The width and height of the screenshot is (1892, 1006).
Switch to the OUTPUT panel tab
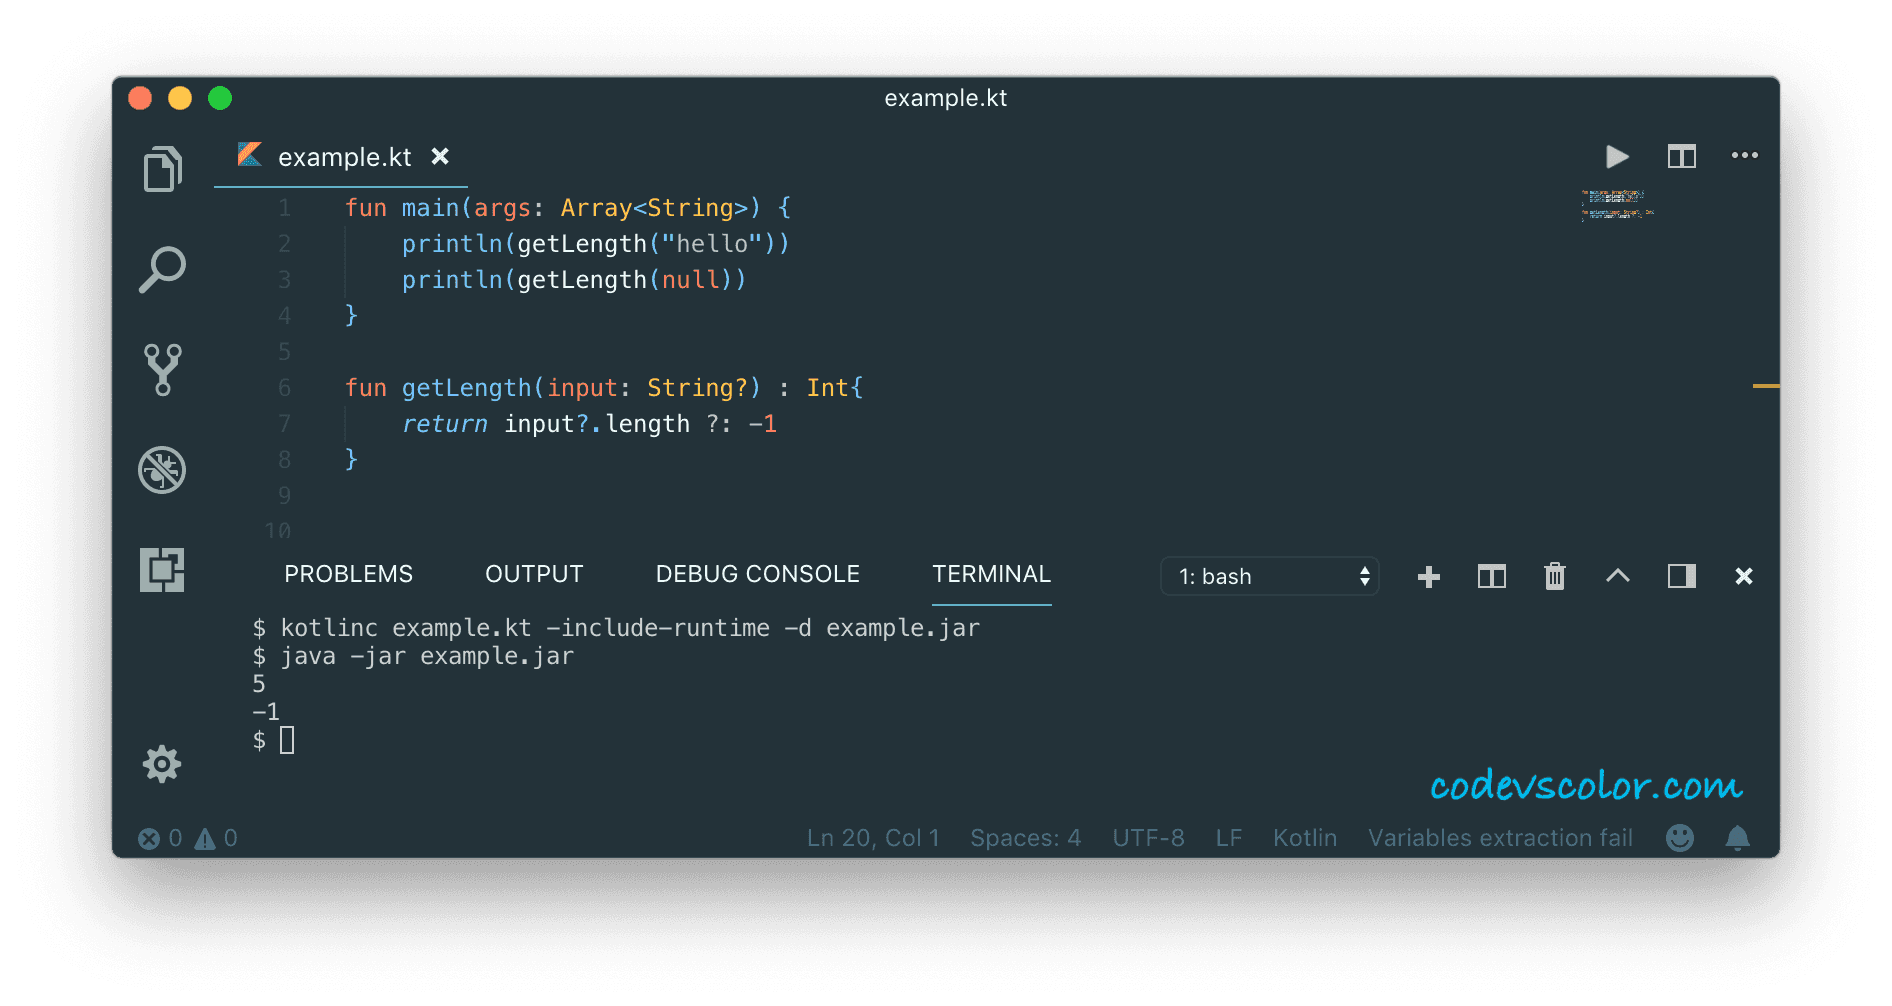click(x=534, y=574)
